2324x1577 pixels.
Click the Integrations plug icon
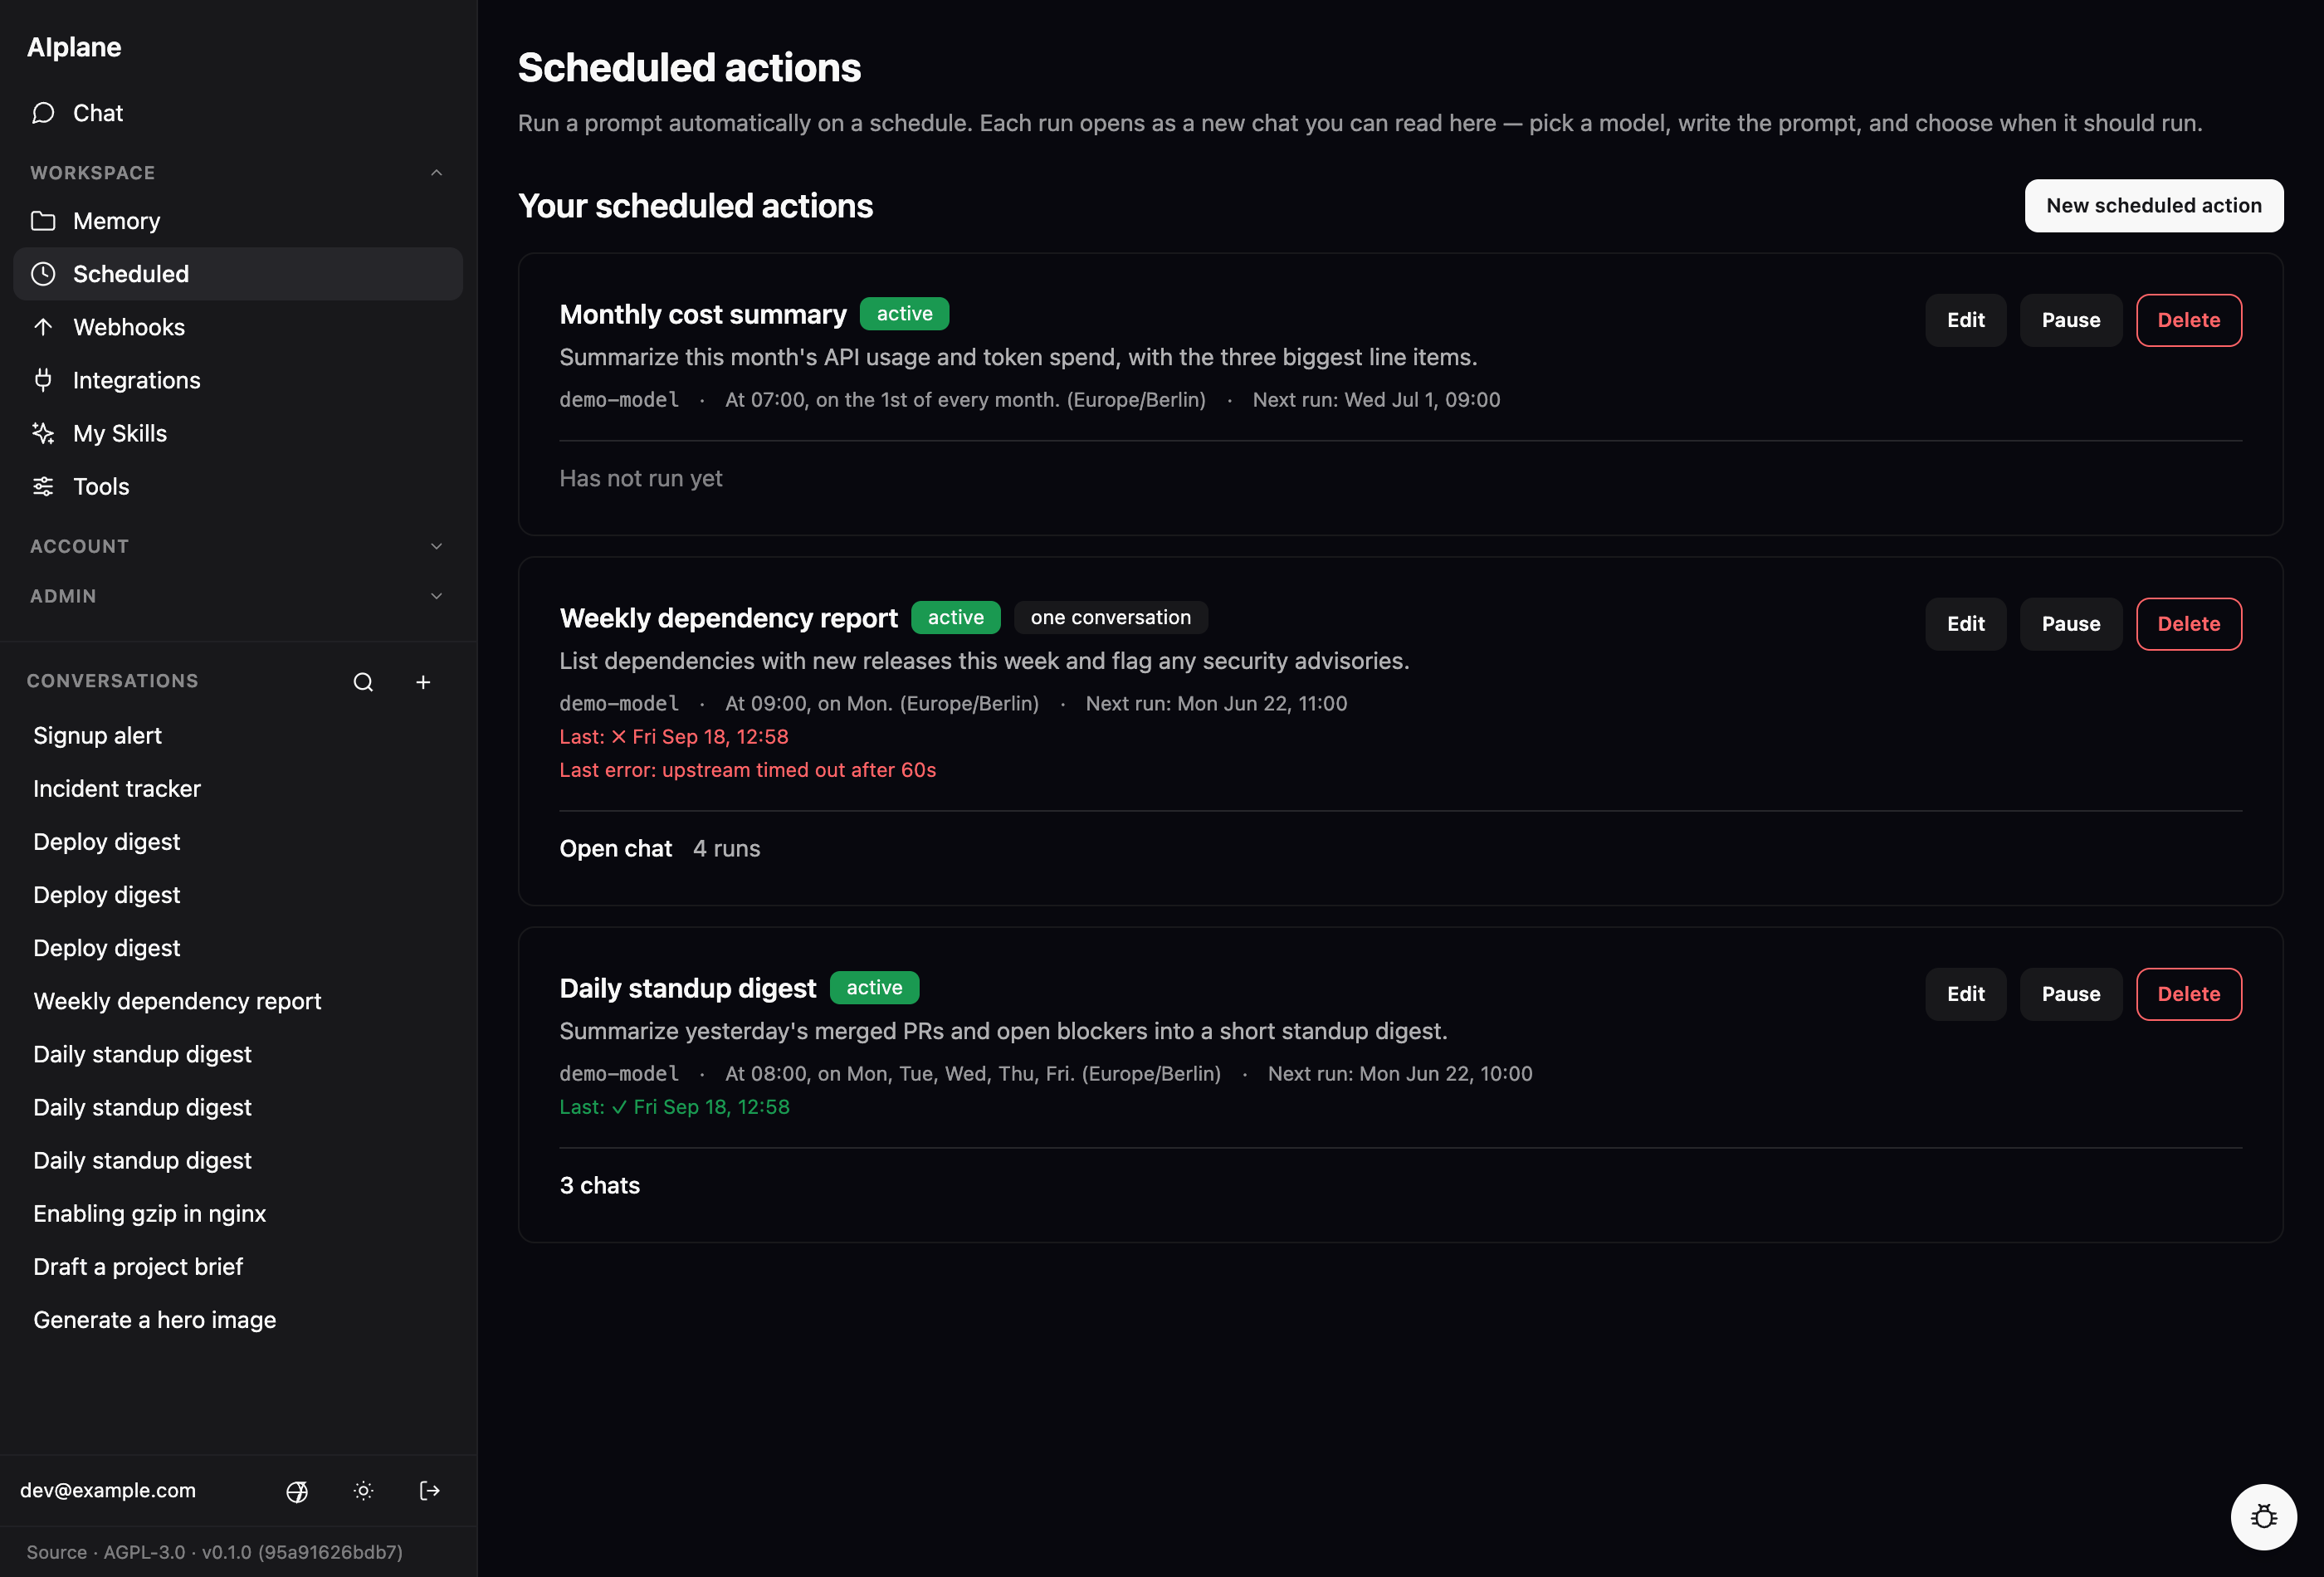(43, 380)
